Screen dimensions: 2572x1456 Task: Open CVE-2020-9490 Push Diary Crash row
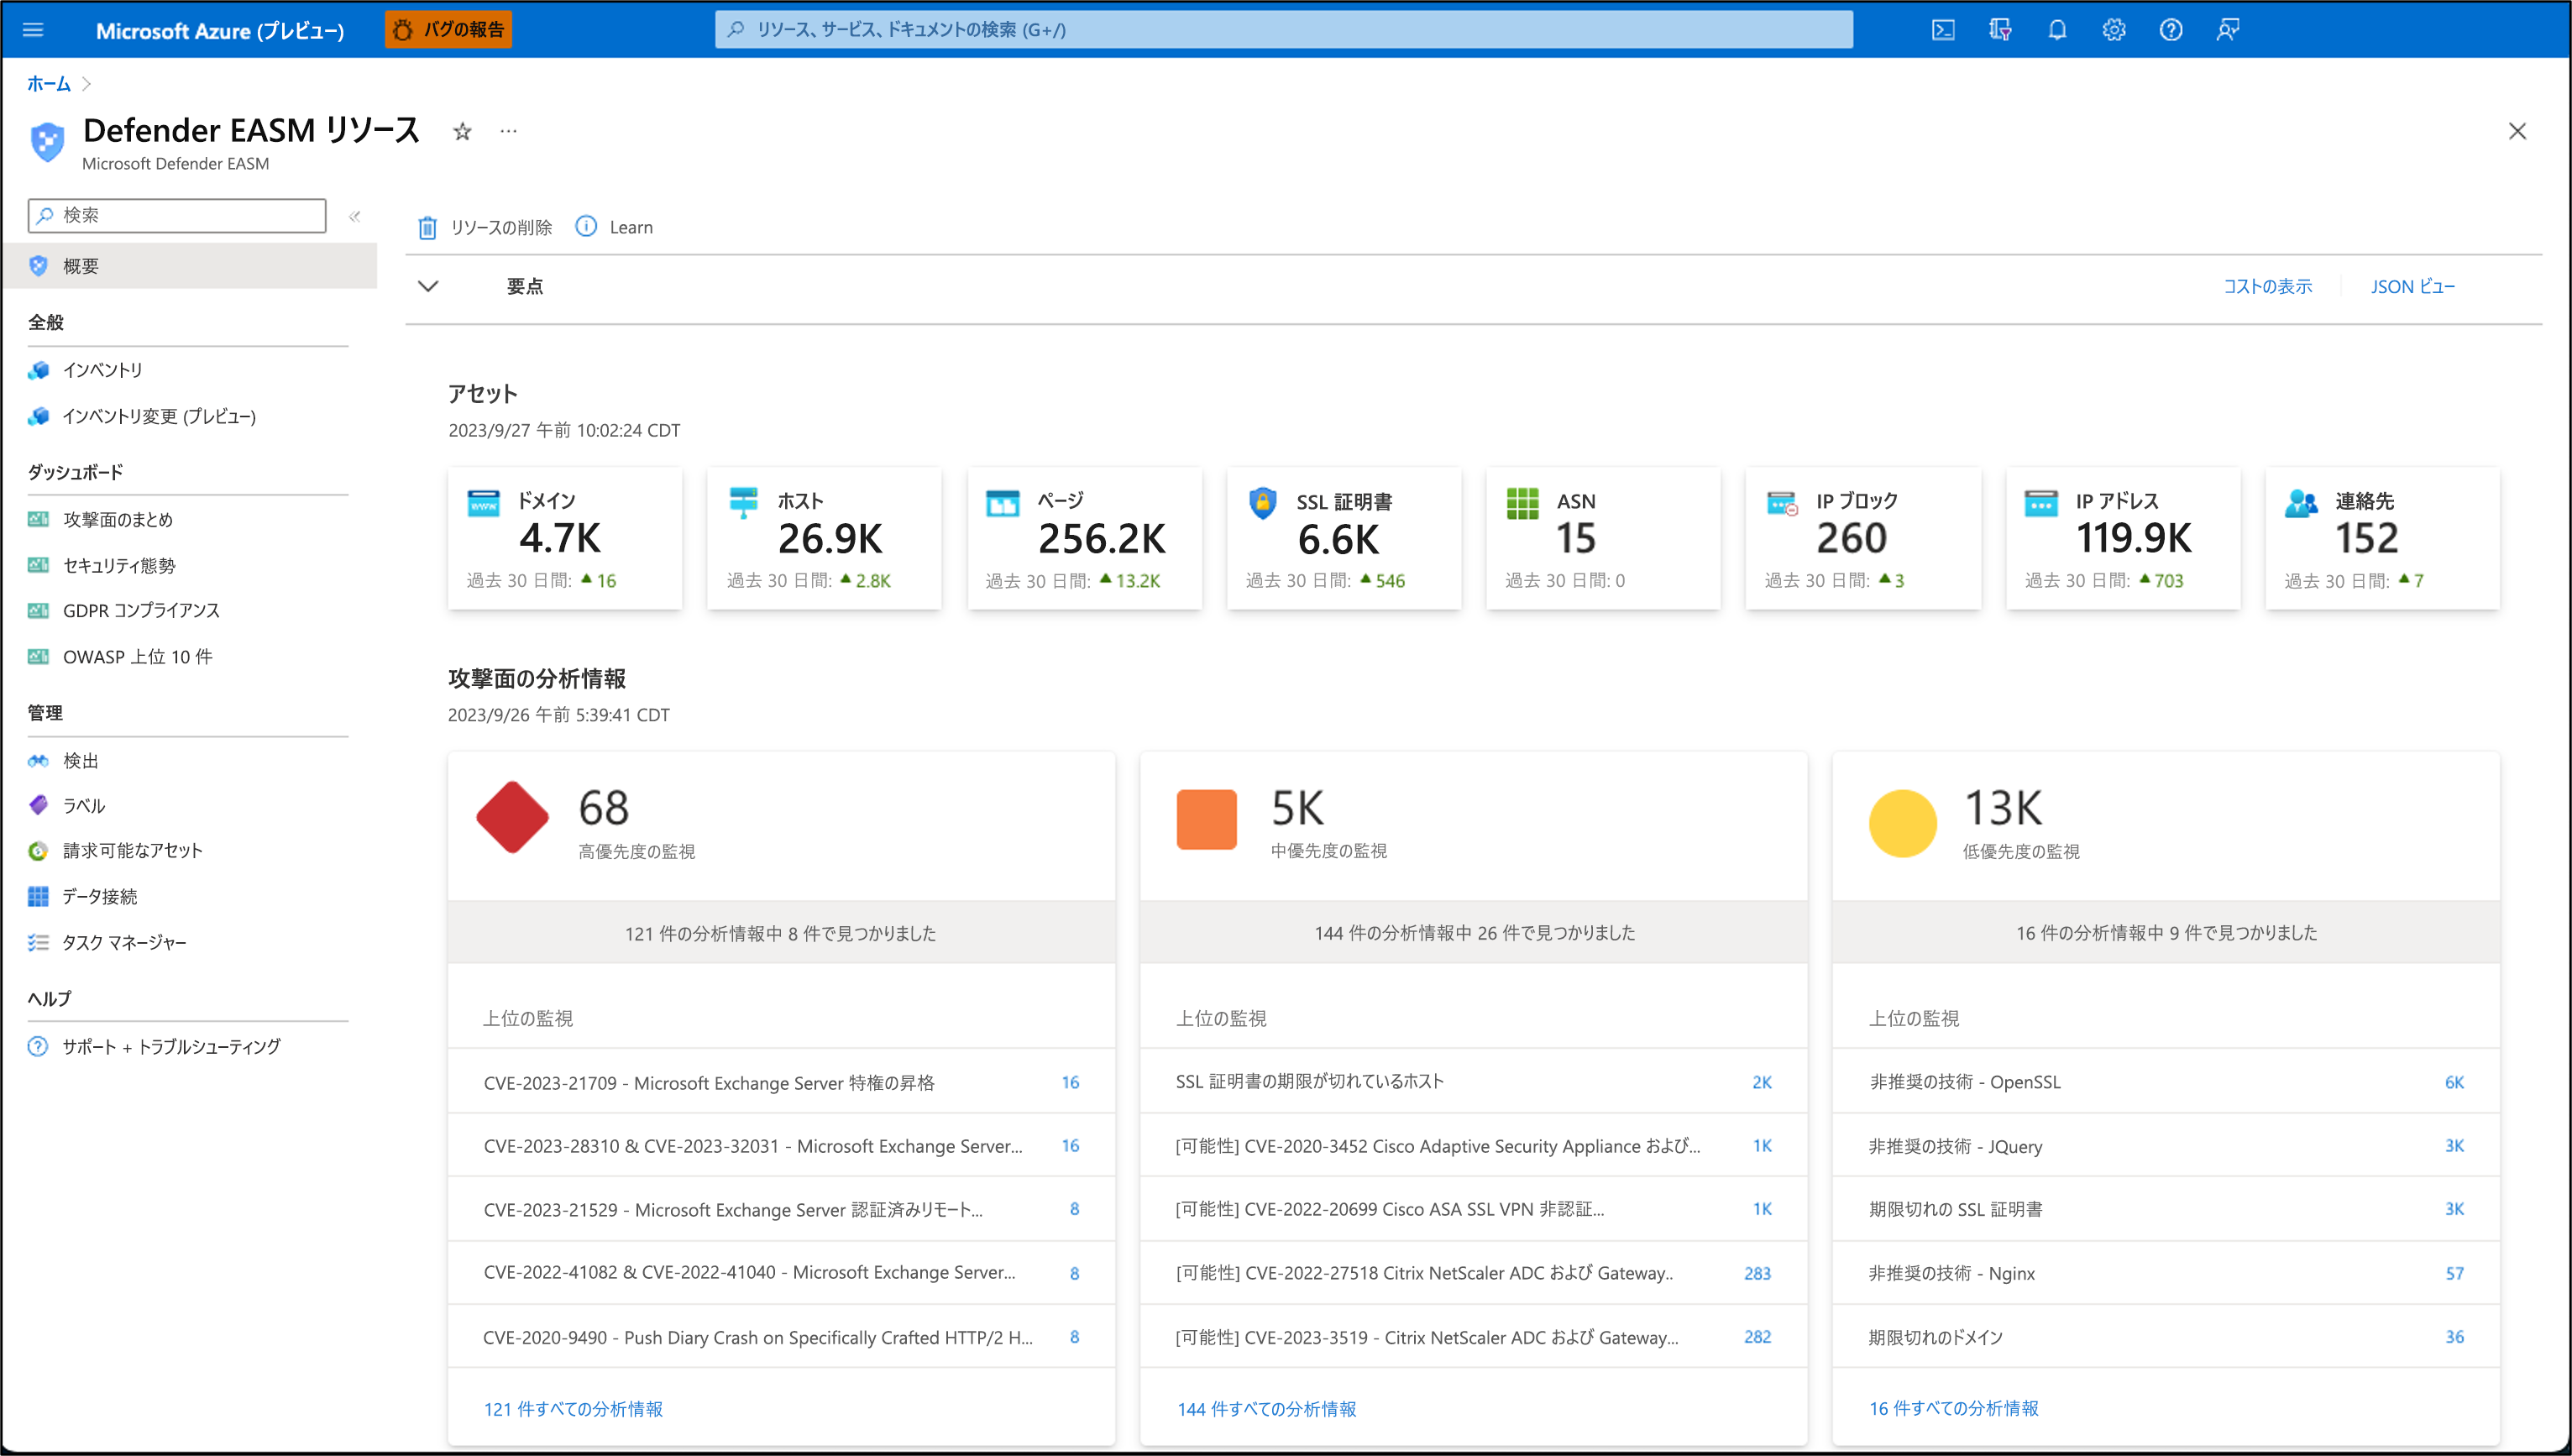[x=781, y=1337]
